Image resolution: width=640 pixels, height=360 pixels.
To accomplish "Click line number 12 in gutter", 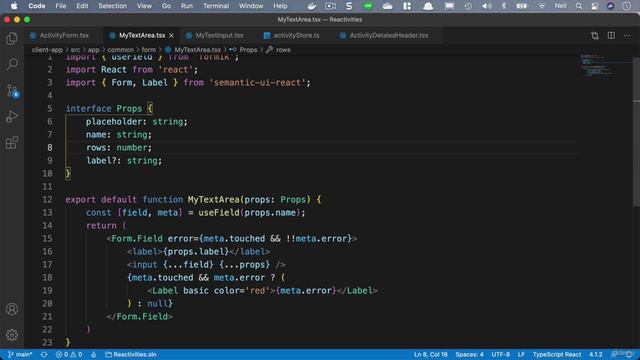I will [47, 200].
